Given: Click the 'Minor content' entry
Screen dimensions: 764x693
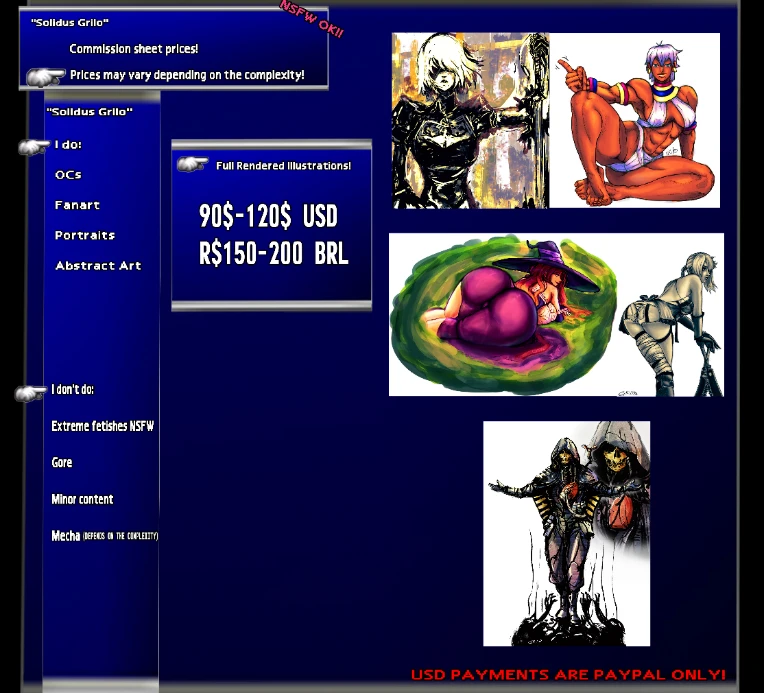Looking at the screenshot, I should pos(82,499).
